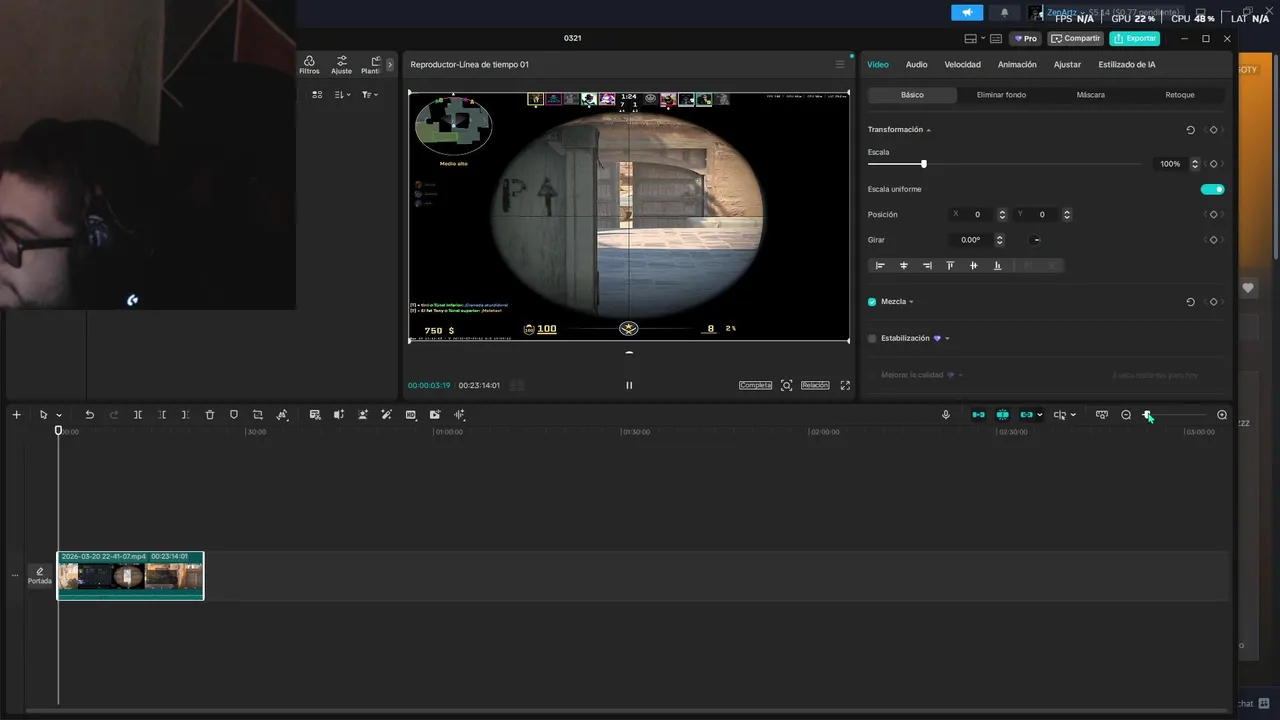This screenshot has width=1280, height=720.
Task: Click the Portada cover button
Action: click(x=40, y=576)
